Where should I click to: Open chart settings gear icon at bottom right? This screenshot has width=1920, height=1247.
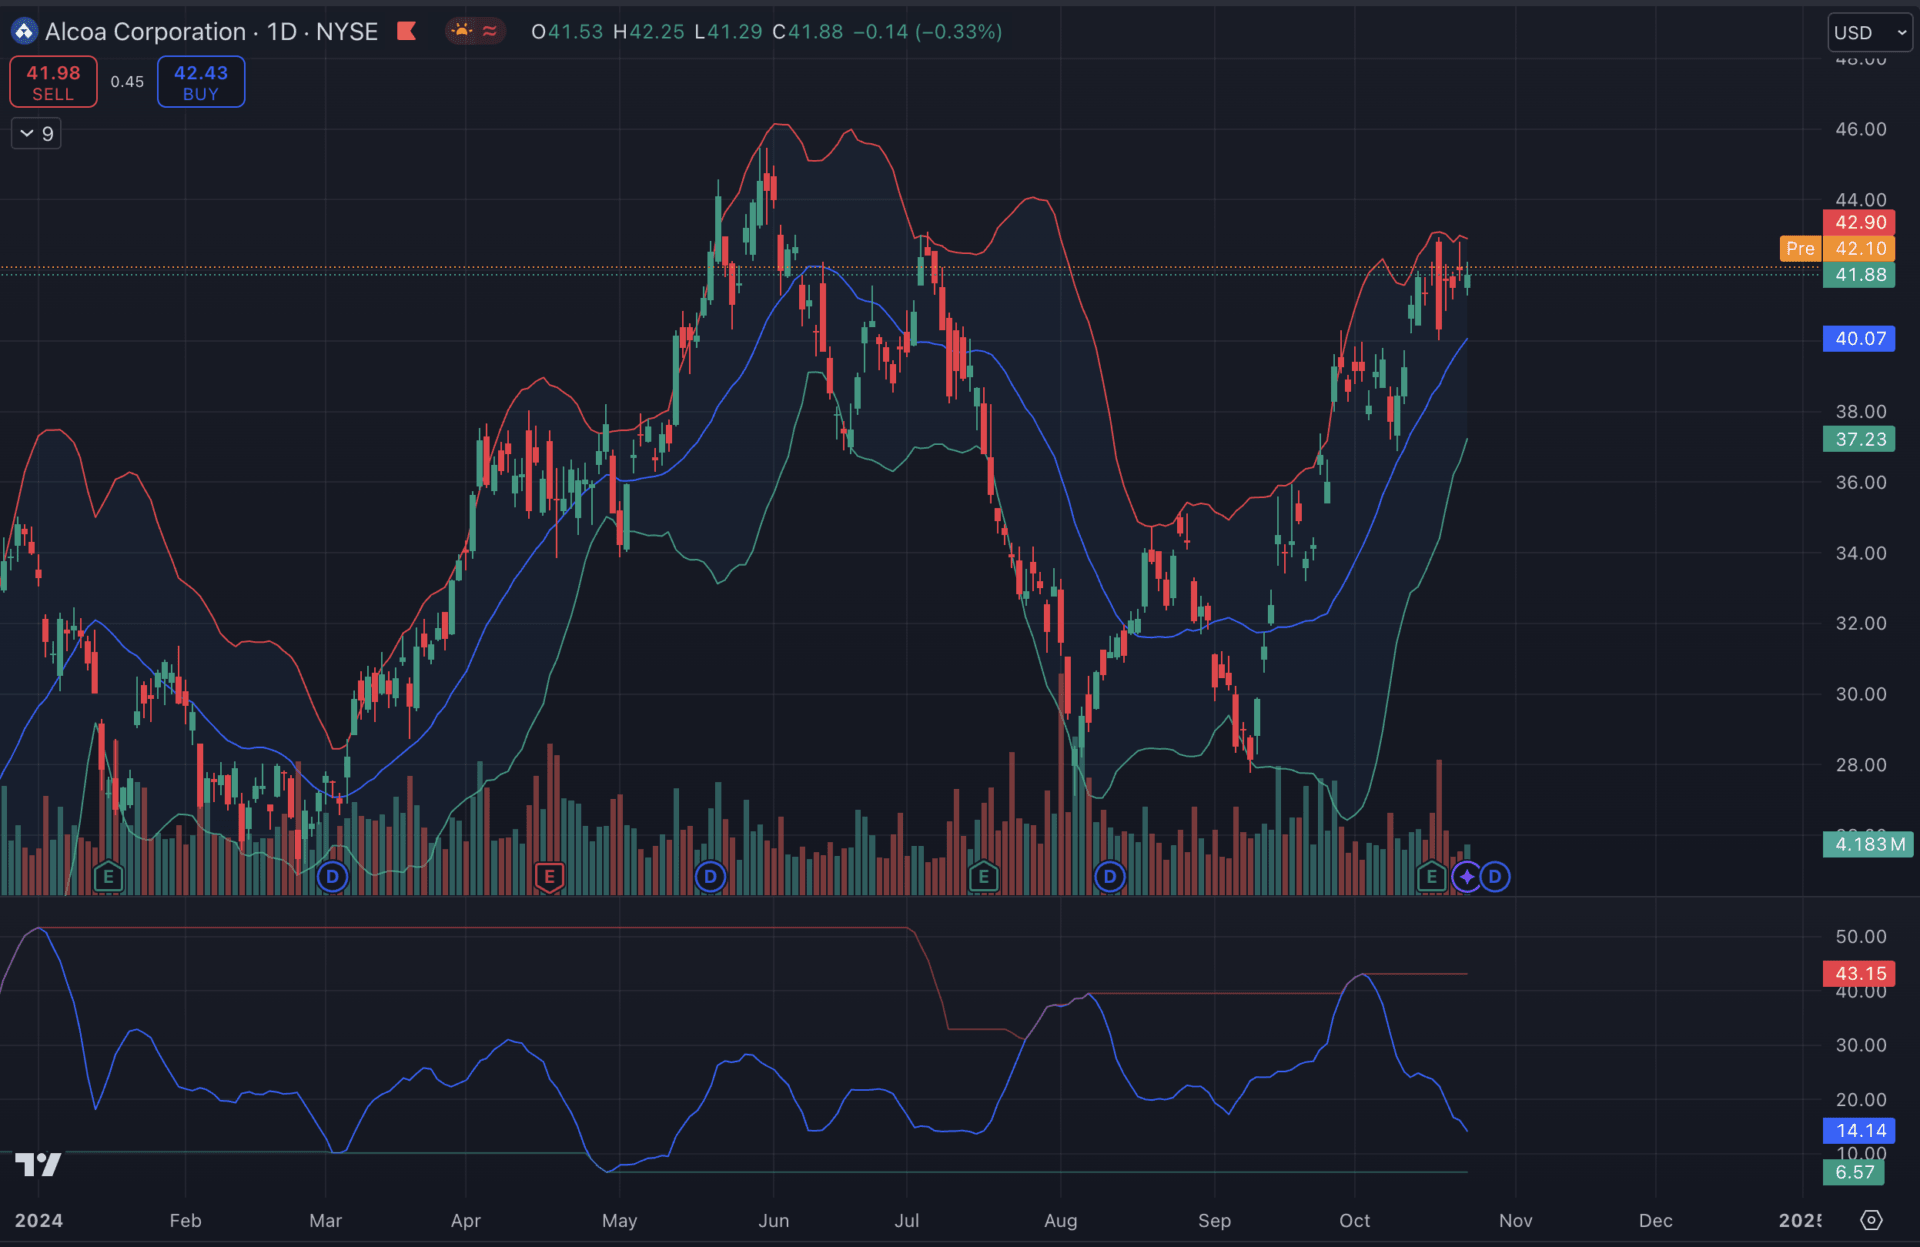[1871, 1220]
